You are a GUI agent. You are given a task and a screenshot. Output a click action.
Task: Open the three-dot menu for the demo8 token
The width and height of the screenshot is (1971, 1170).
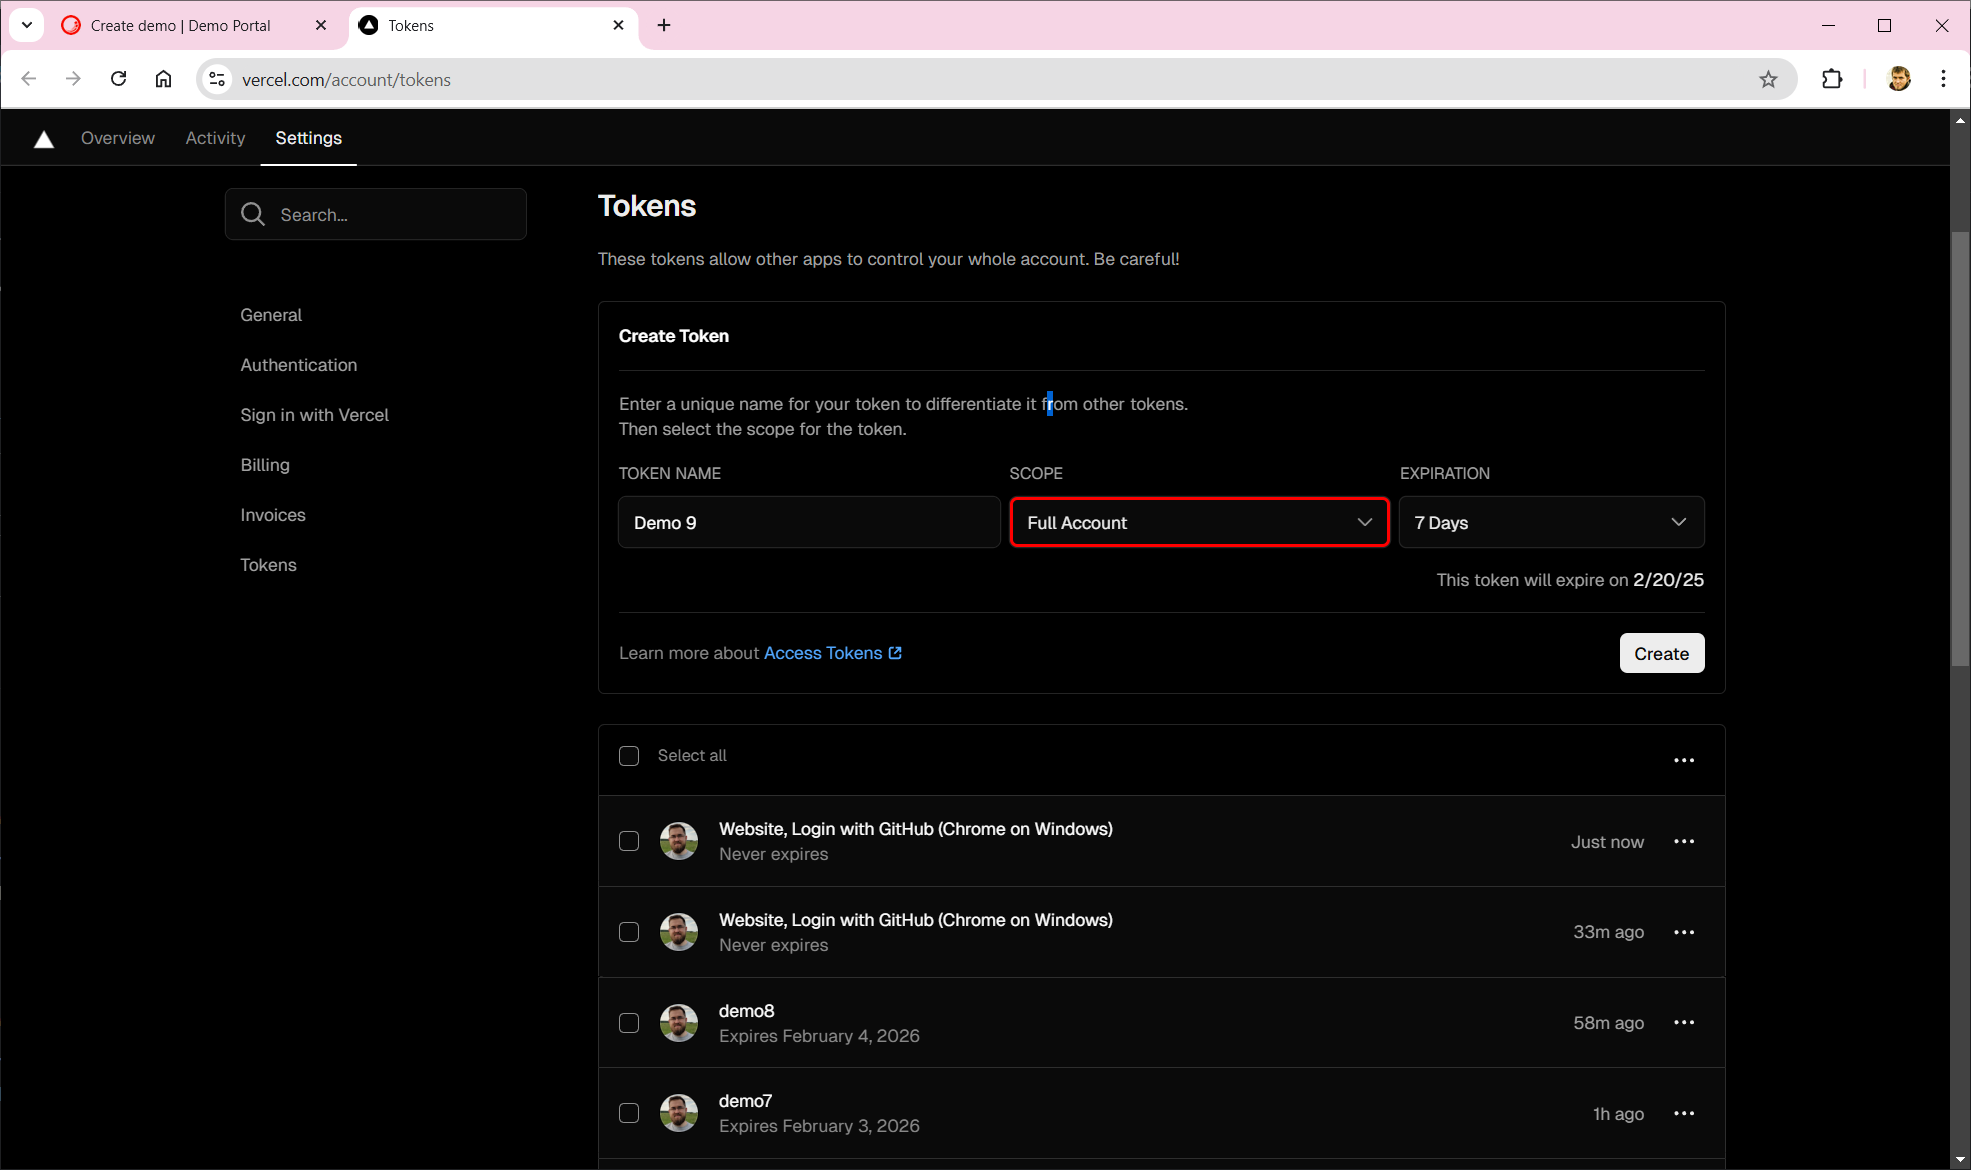1684,1023
